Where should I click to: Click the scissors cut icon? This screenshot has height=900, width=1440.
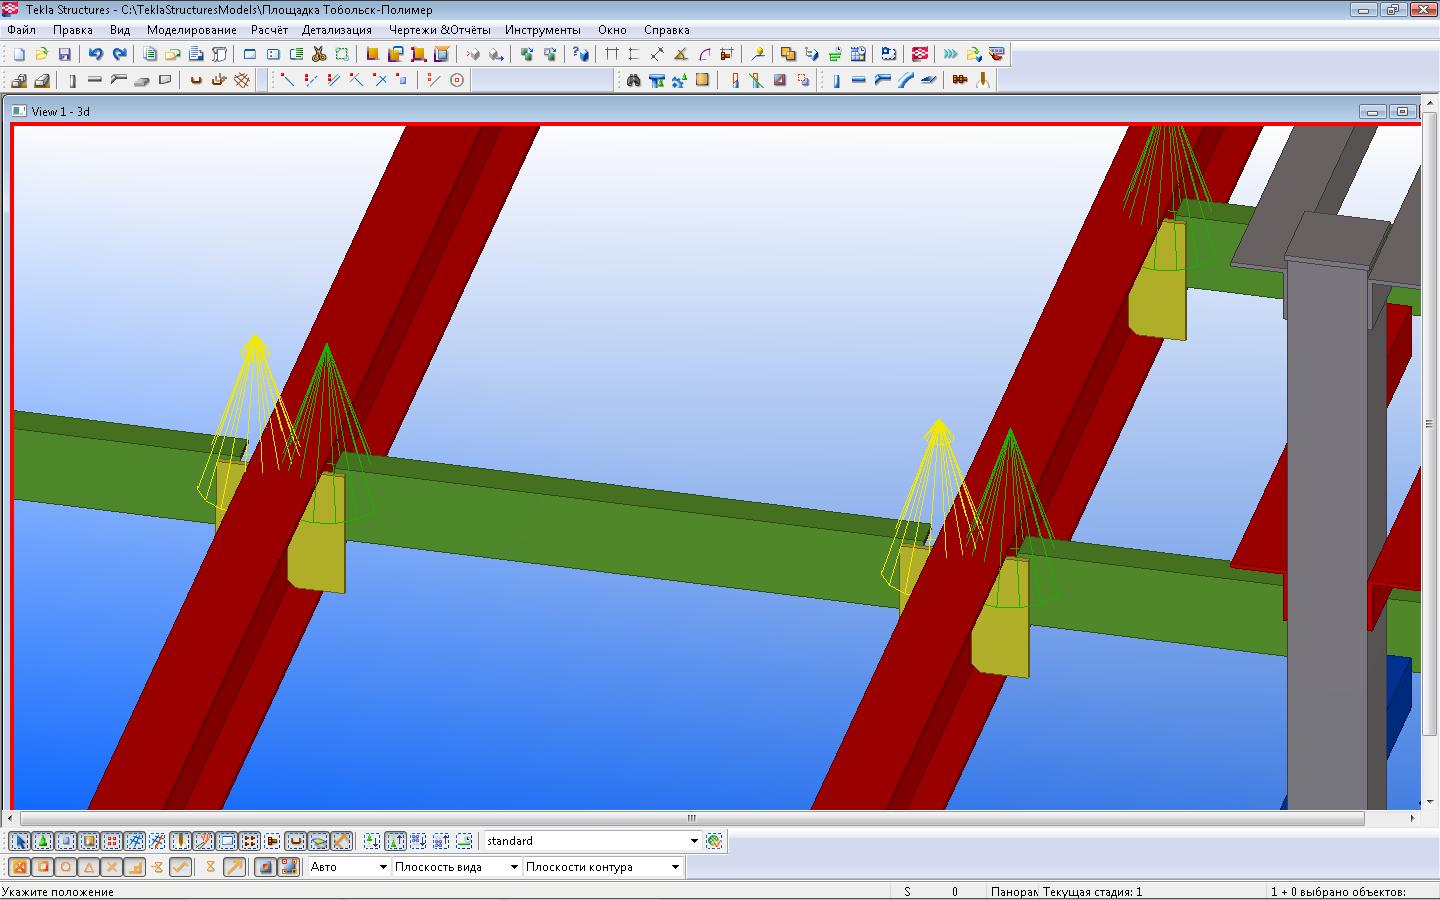[319, 54]
